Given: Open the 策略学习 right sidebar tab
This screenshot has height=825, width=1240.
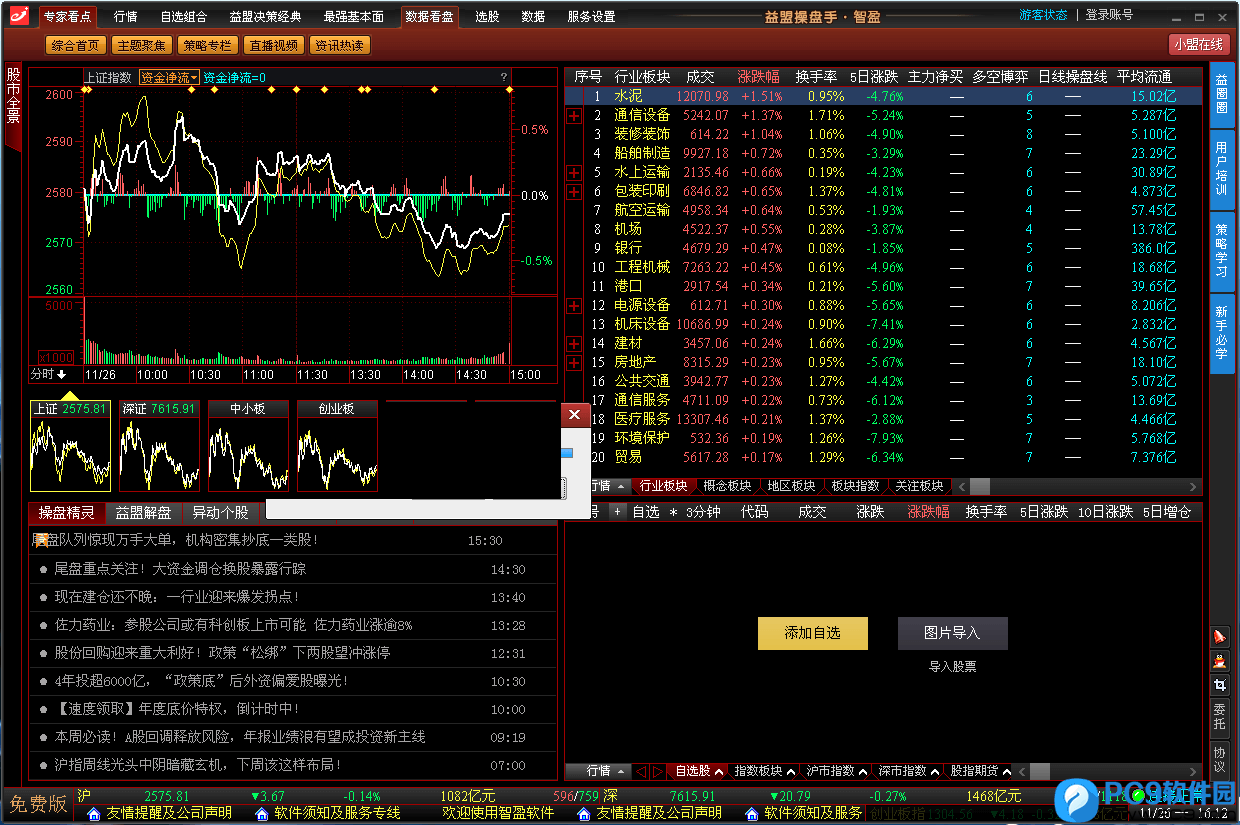Looking at the screenshot, I should (1222, 251).
